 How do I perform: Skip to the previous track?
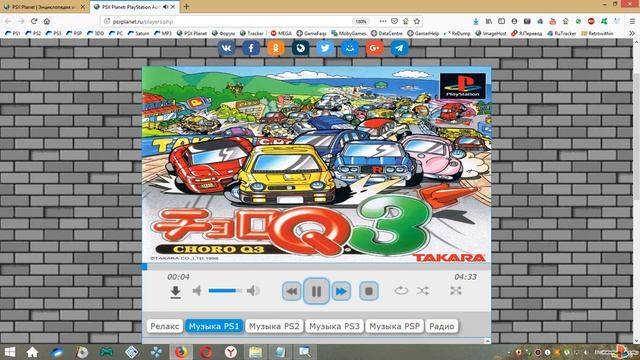click(x=292, y=291)
